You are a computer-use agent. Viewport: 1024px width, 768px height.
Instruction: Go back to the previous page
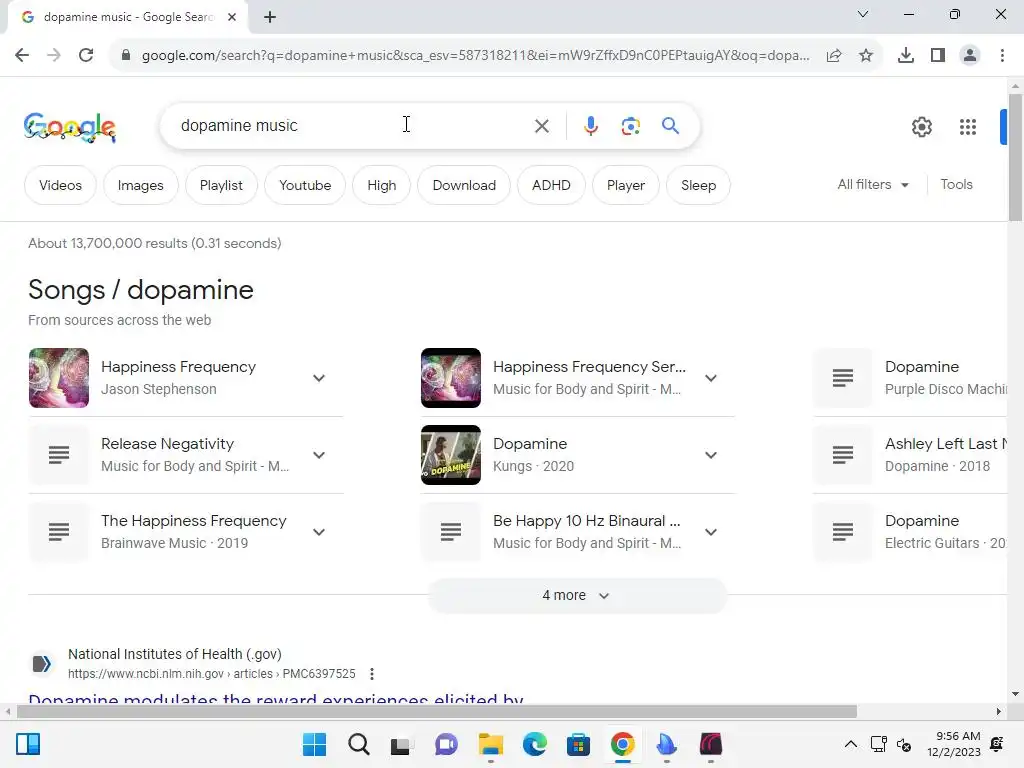tap(22, 56)
